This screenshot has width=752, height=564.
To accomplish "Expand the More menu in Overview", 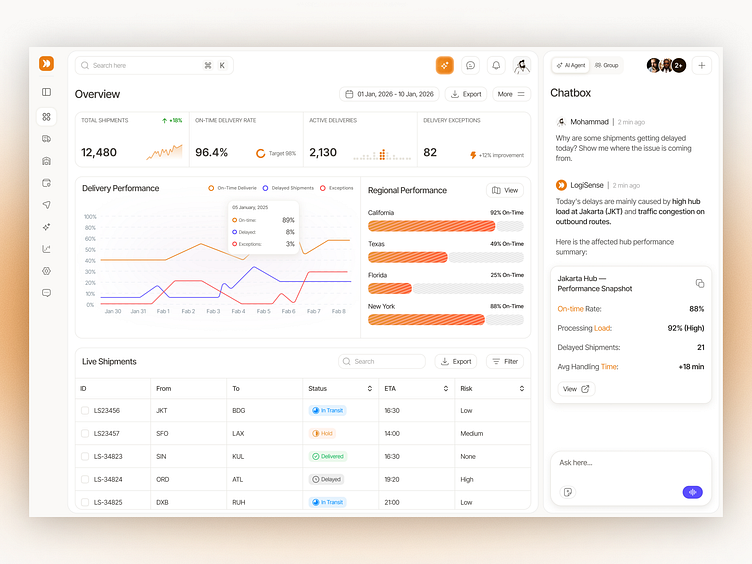I will tap(511, 94).
